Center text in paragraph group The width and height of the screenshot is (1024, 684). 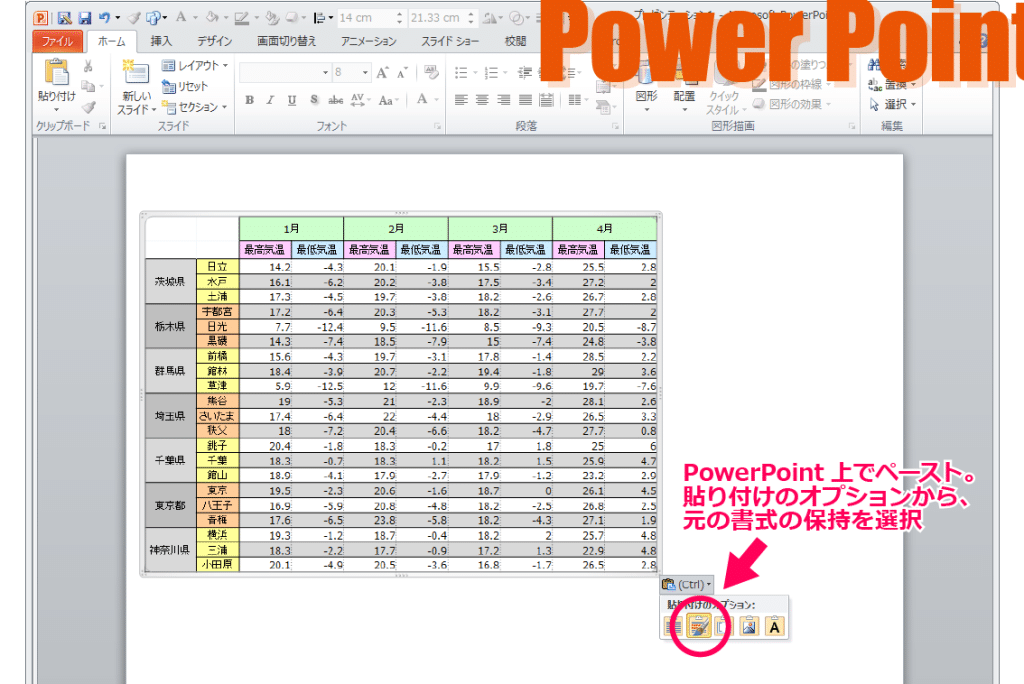click(x=482, y=100)
